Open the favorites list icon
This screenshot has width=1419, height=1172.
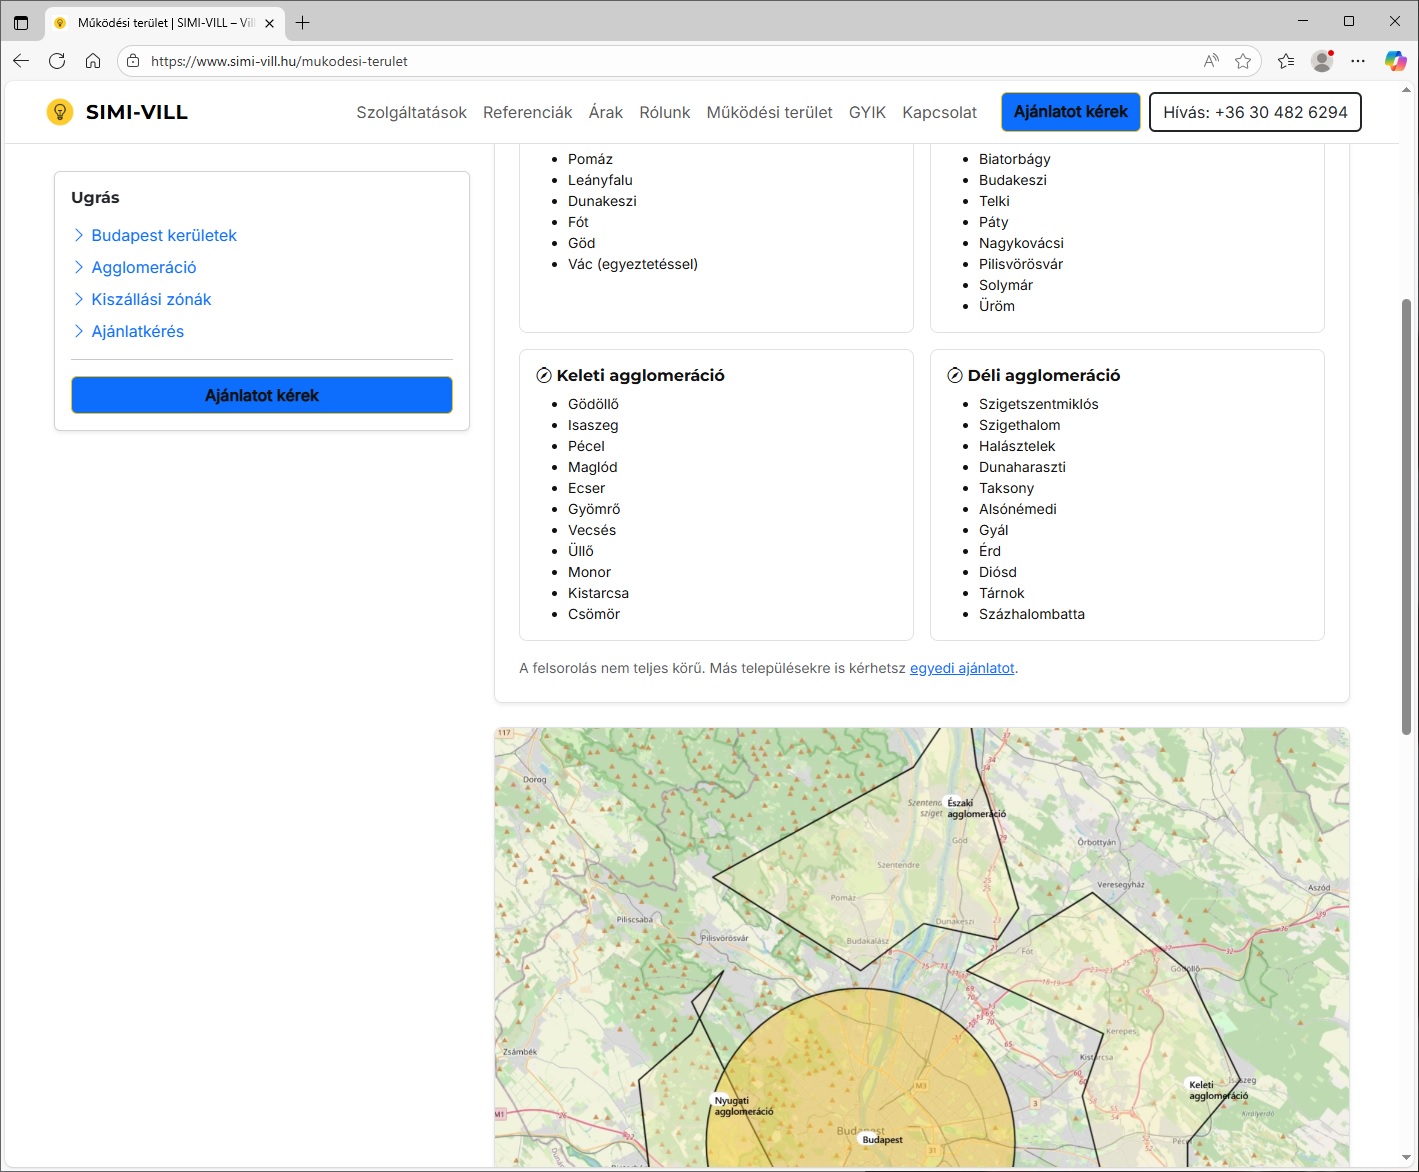click(1286, 61)
